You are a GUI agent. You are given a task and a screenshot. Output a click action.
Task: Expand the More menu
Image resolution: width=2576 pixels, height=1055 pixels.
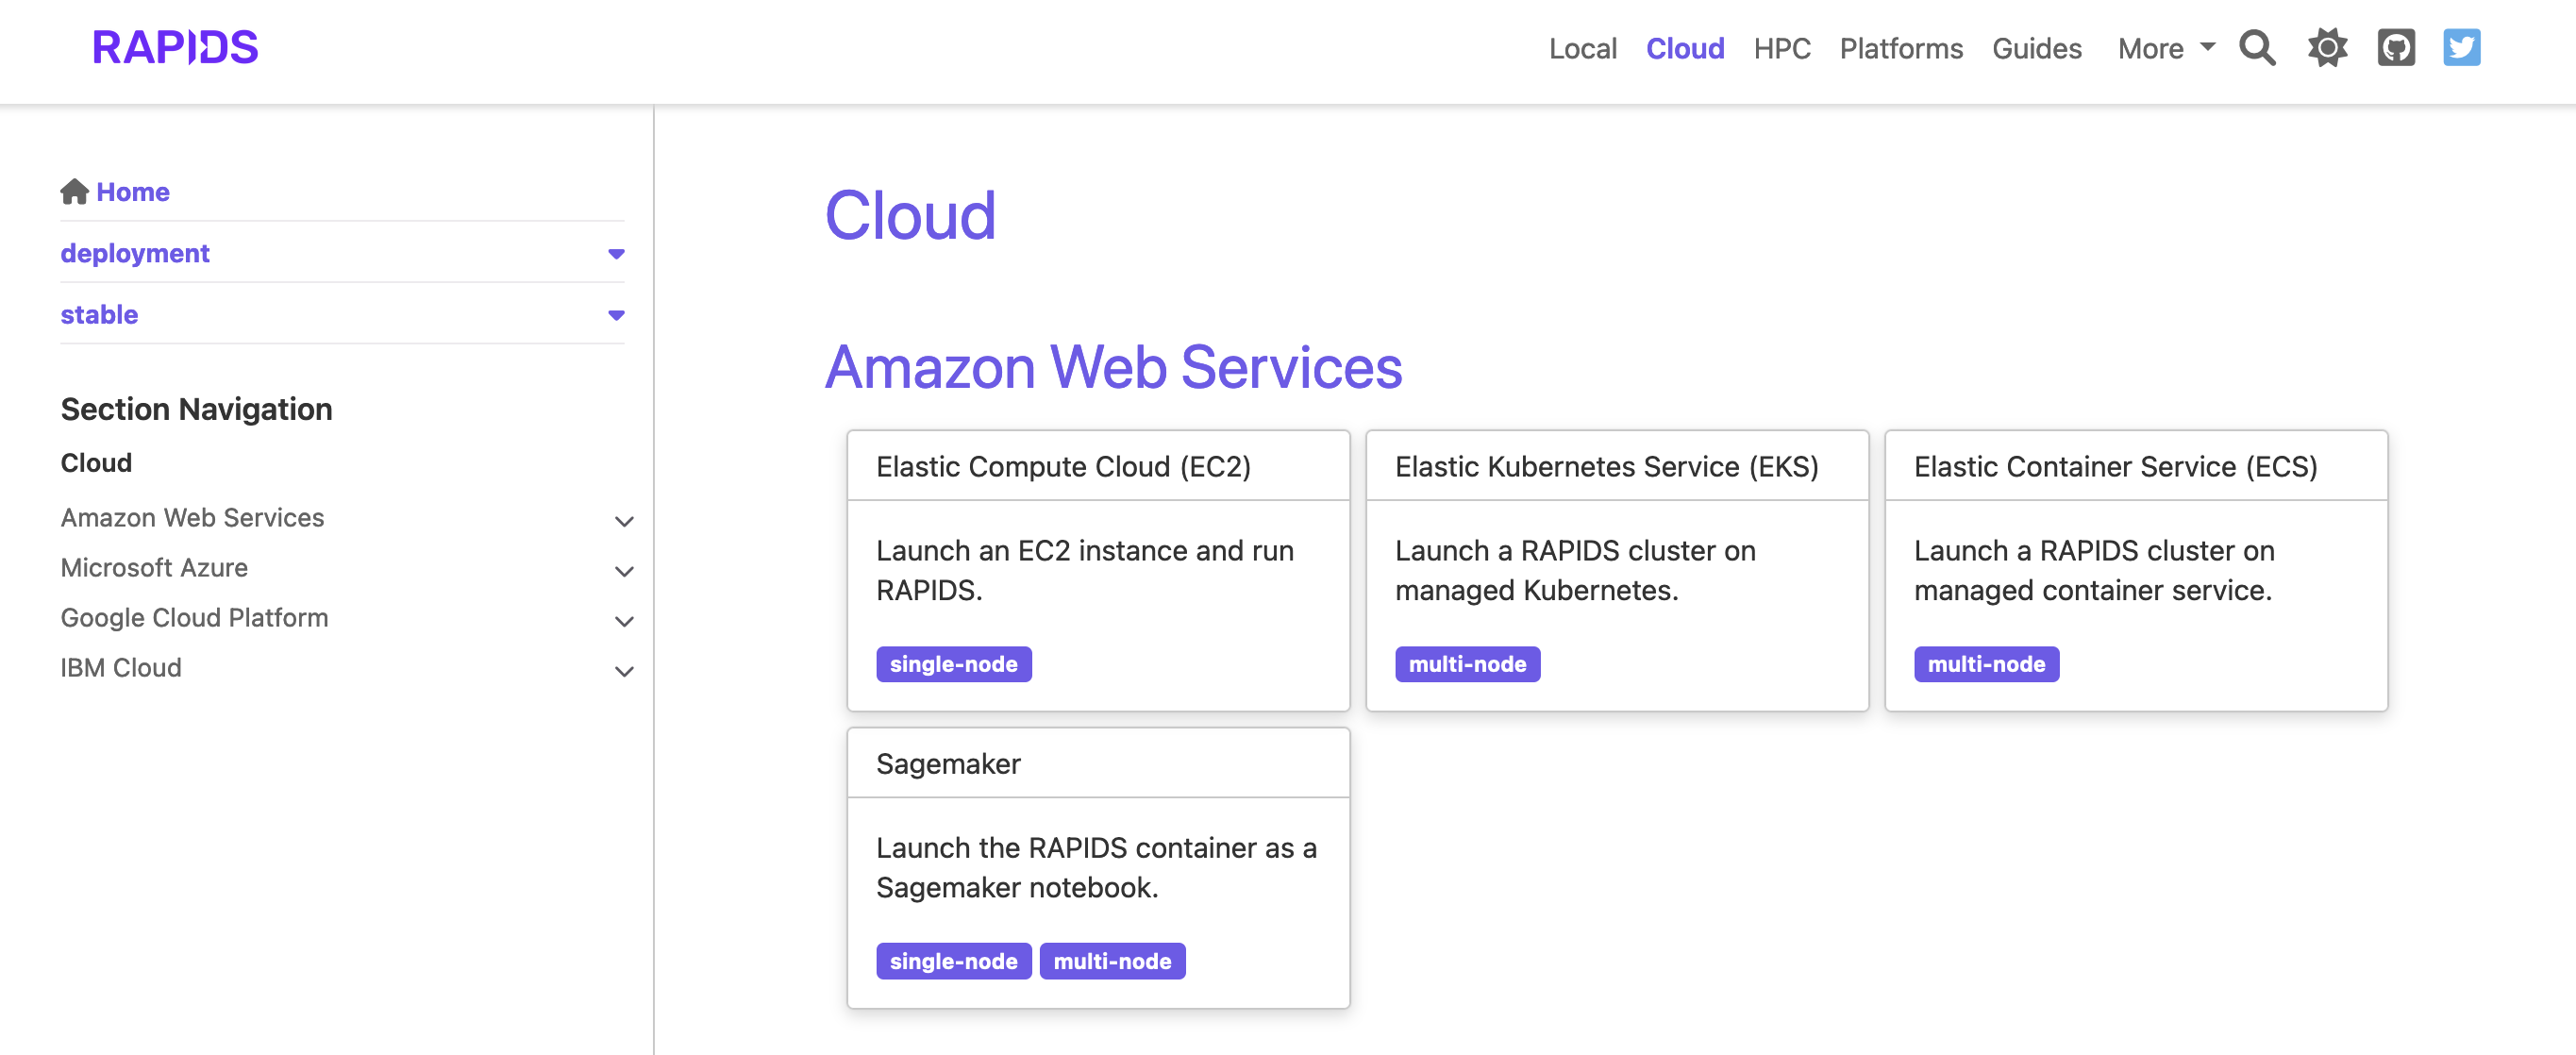(2165, 48)
